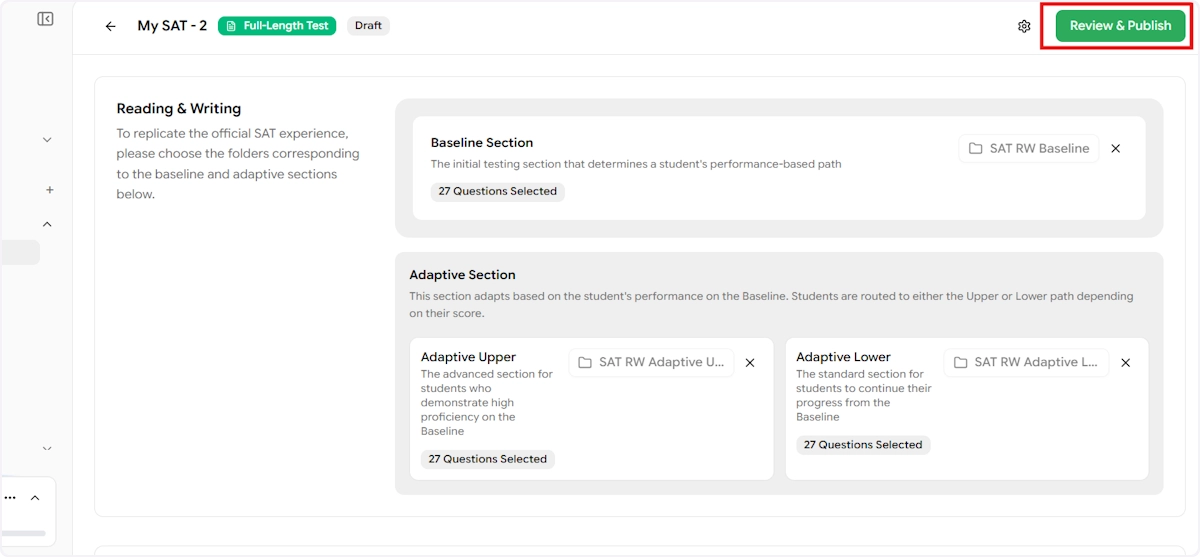
Task: Remove SAT RW Baseline folder selection
Action: point(1116,149)
